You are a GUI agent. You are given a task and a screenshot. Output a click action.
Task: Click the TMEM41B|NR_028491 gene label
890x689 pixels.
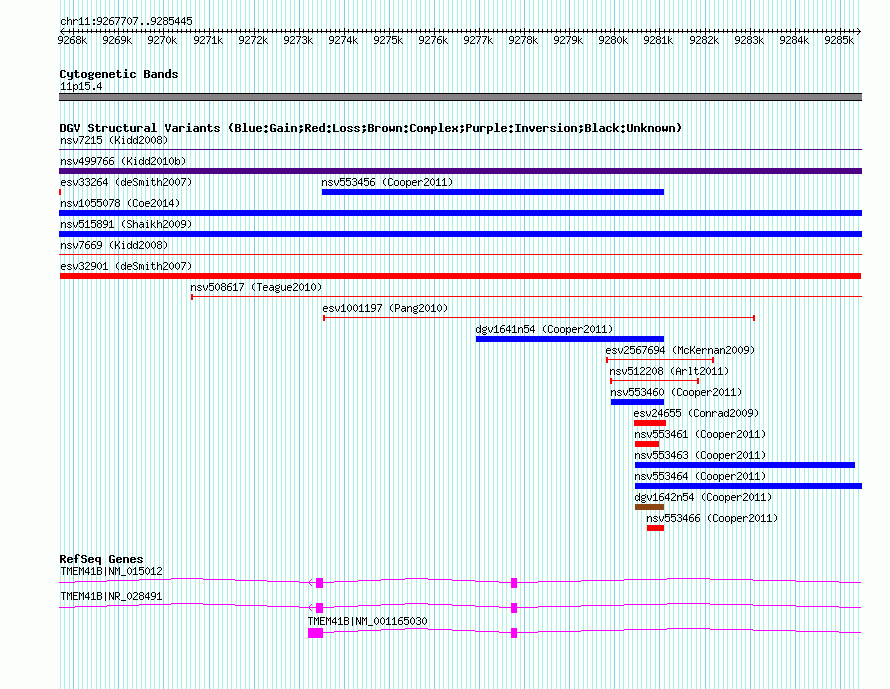(x=111, y=596)
